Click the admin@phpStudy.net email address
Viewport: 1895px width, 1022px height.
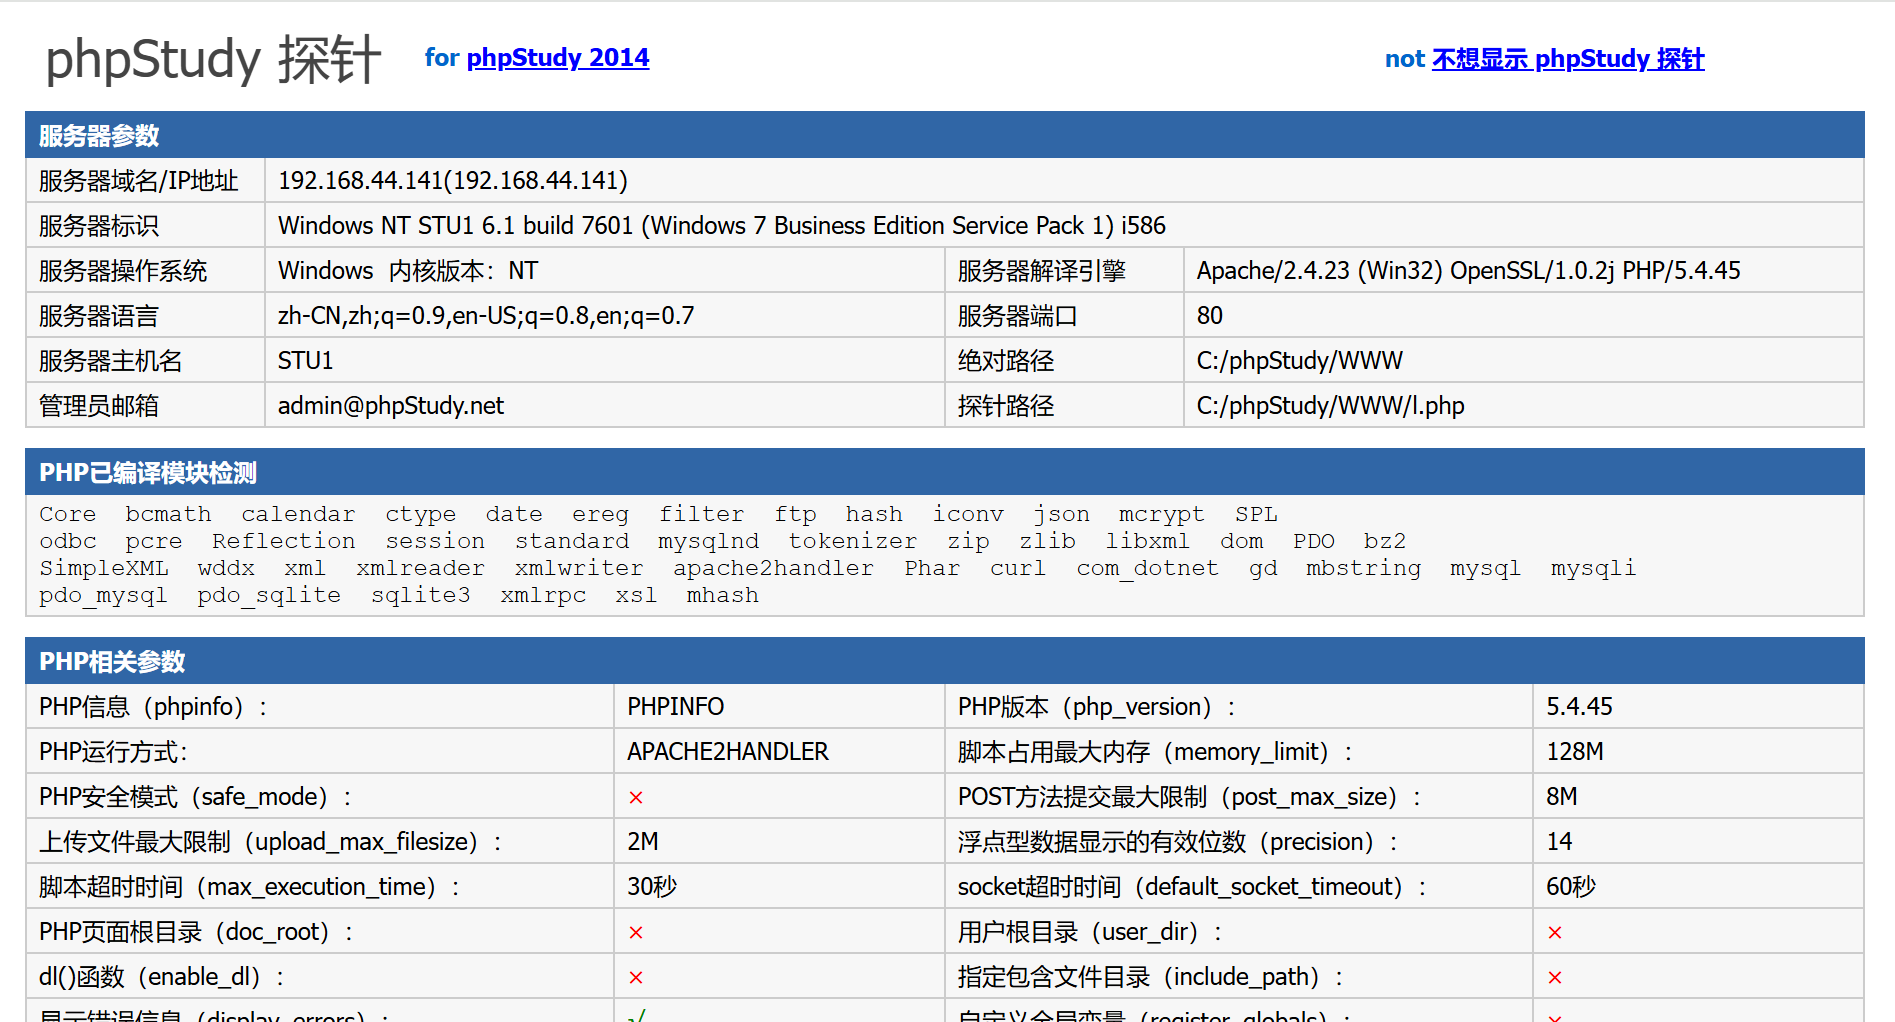tap(390, 406)
